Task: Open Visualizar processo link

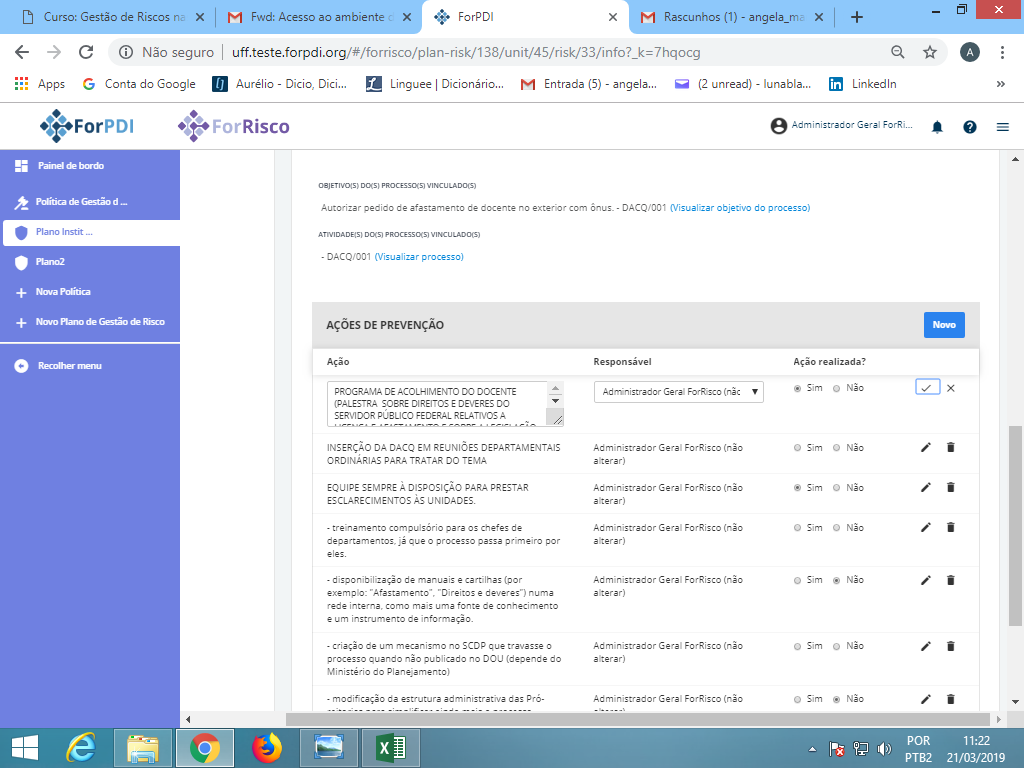Action: (419, 257)
